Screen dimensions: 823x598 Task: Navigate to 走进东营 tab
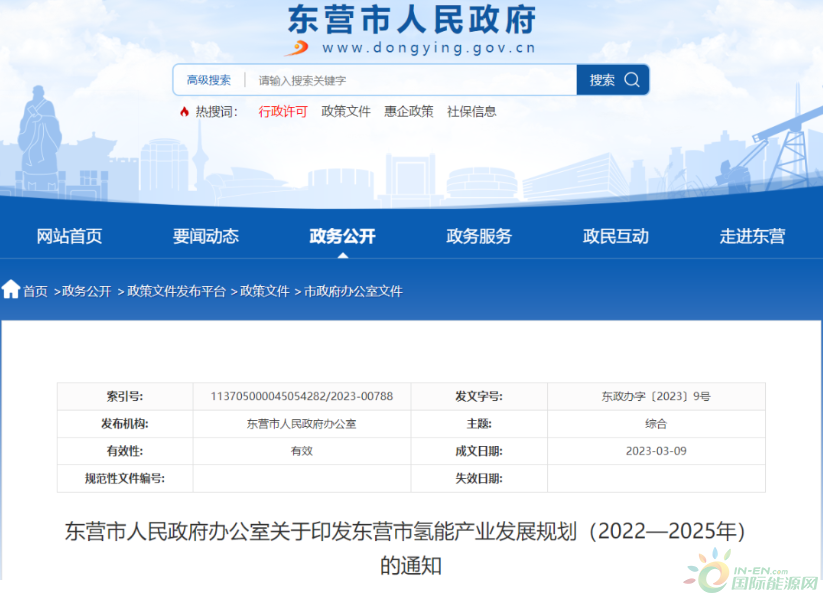click(x=752, y=236)
